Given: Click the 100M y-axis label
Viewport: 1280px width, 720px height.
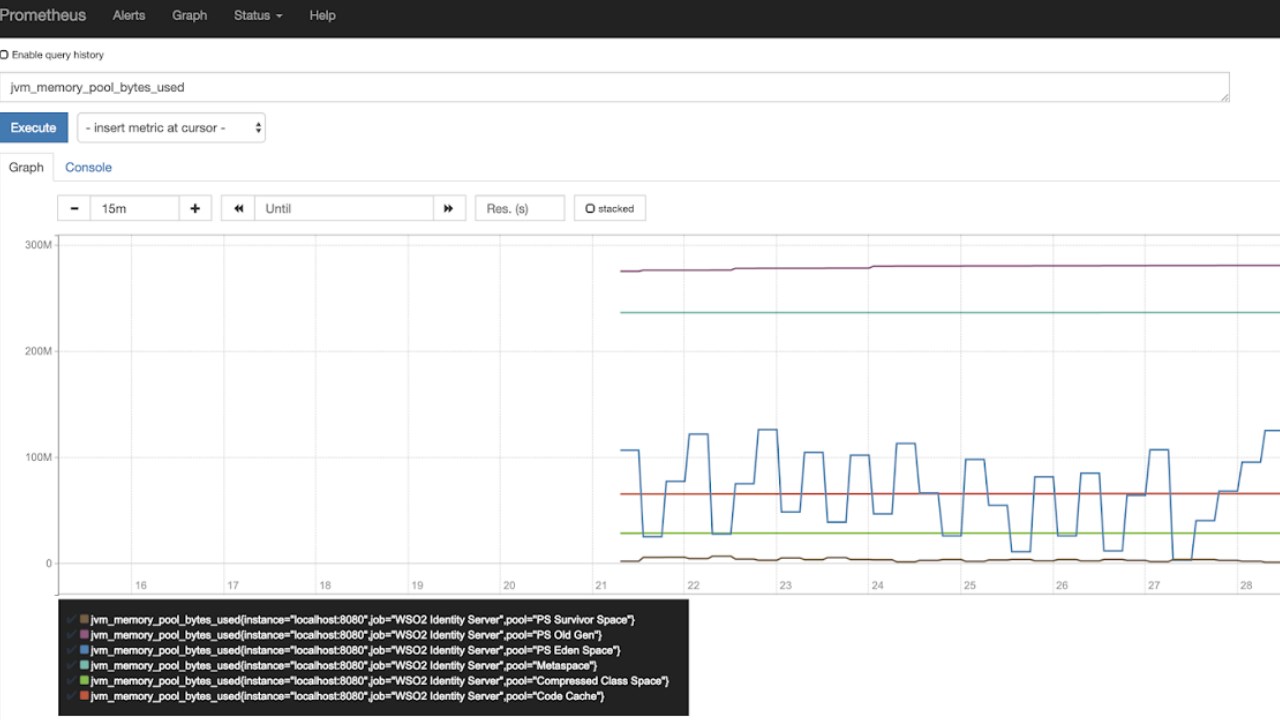Looking at the screenshot, I should pyautogui.click(x=38, y=457).
